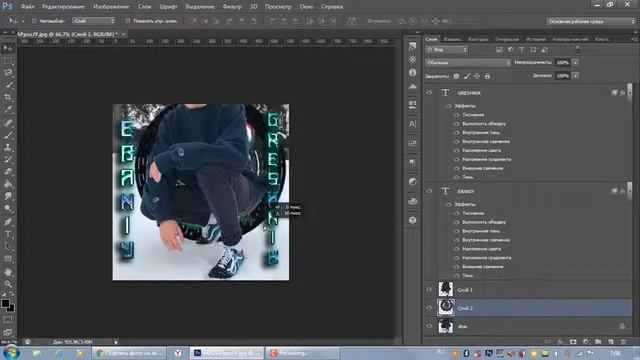Viewport: 640px width, 360px height.
Task: Select the Rectangular Marquee tool
Action: click(8, 61)
